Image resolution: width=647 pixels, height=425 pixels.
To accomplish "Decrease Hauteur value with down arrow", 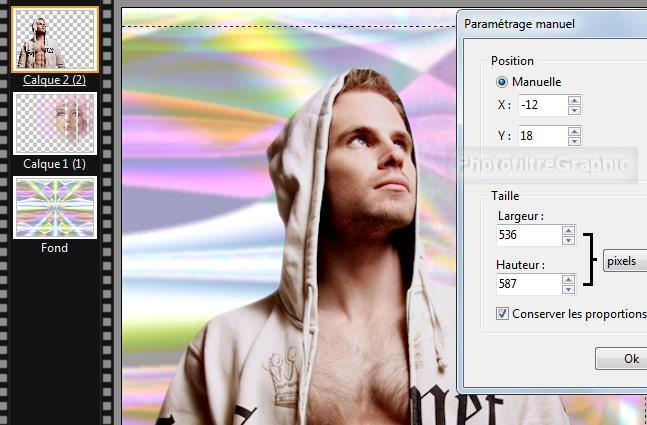I will [568, 290].
